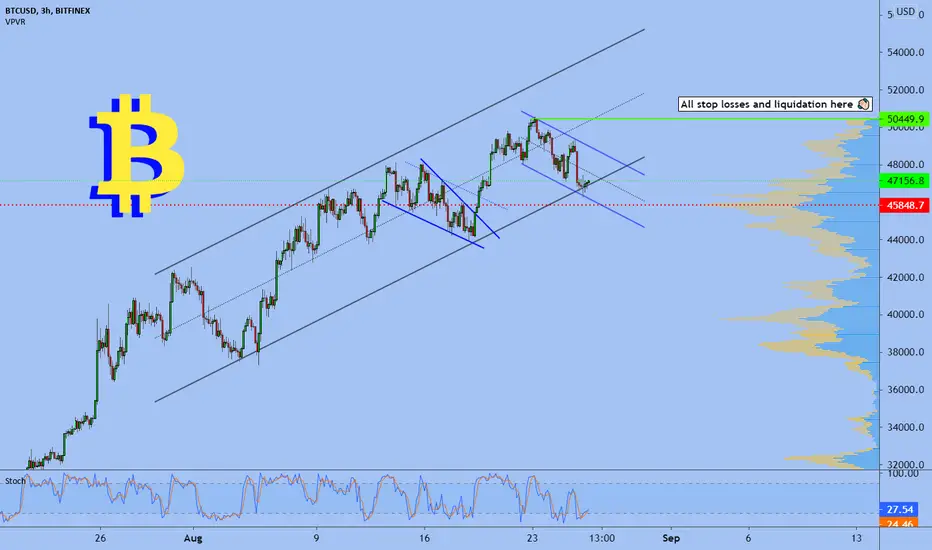
Task: Click the 40000.0 price axis value
Action: [x=905, y=315]
